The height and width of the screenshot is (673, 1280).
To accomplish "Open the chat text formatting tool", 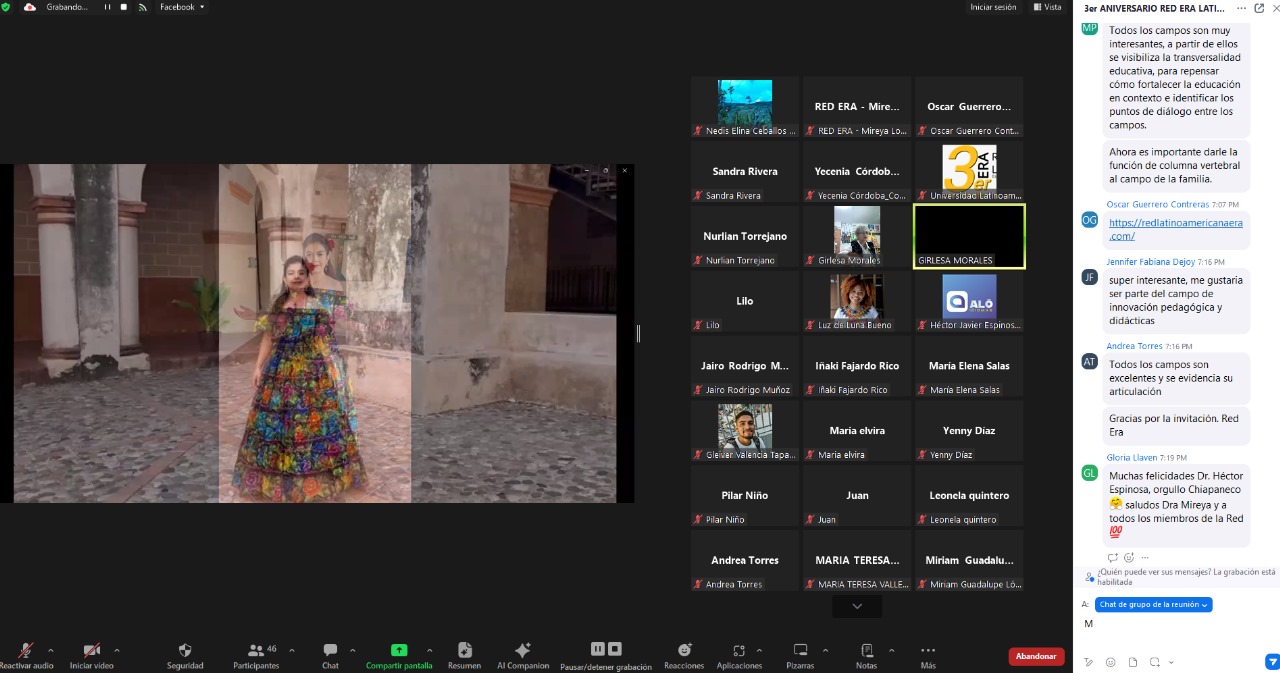I will click(1089, 662).
